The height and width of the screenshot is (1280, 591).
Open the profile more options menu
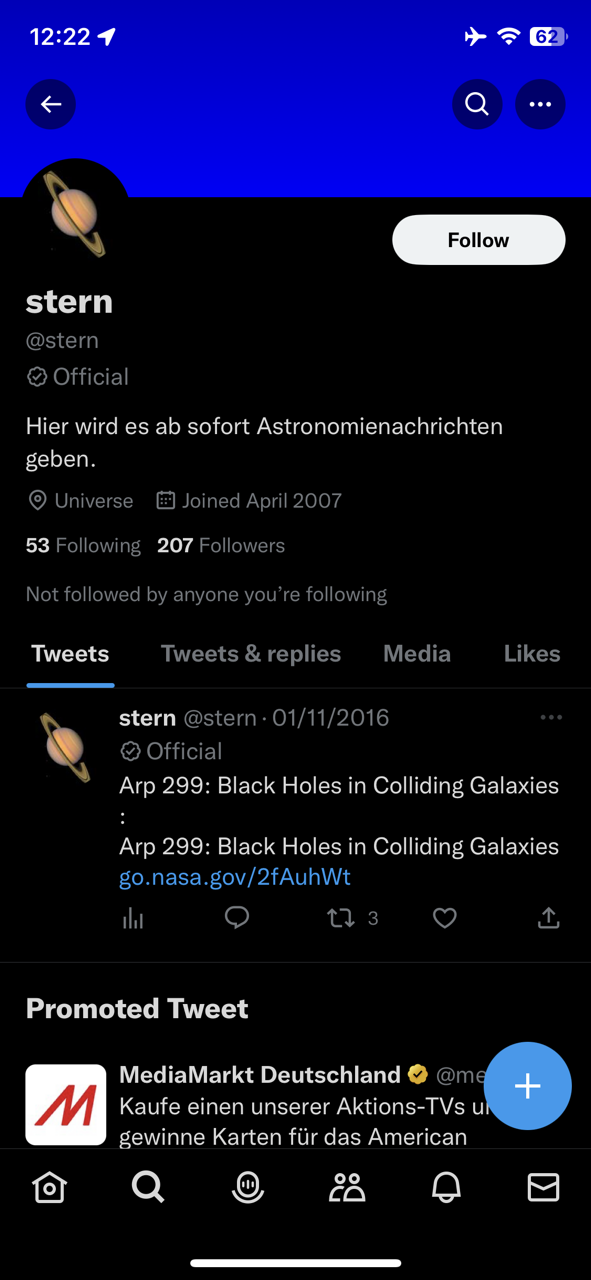tap(540, 104)
